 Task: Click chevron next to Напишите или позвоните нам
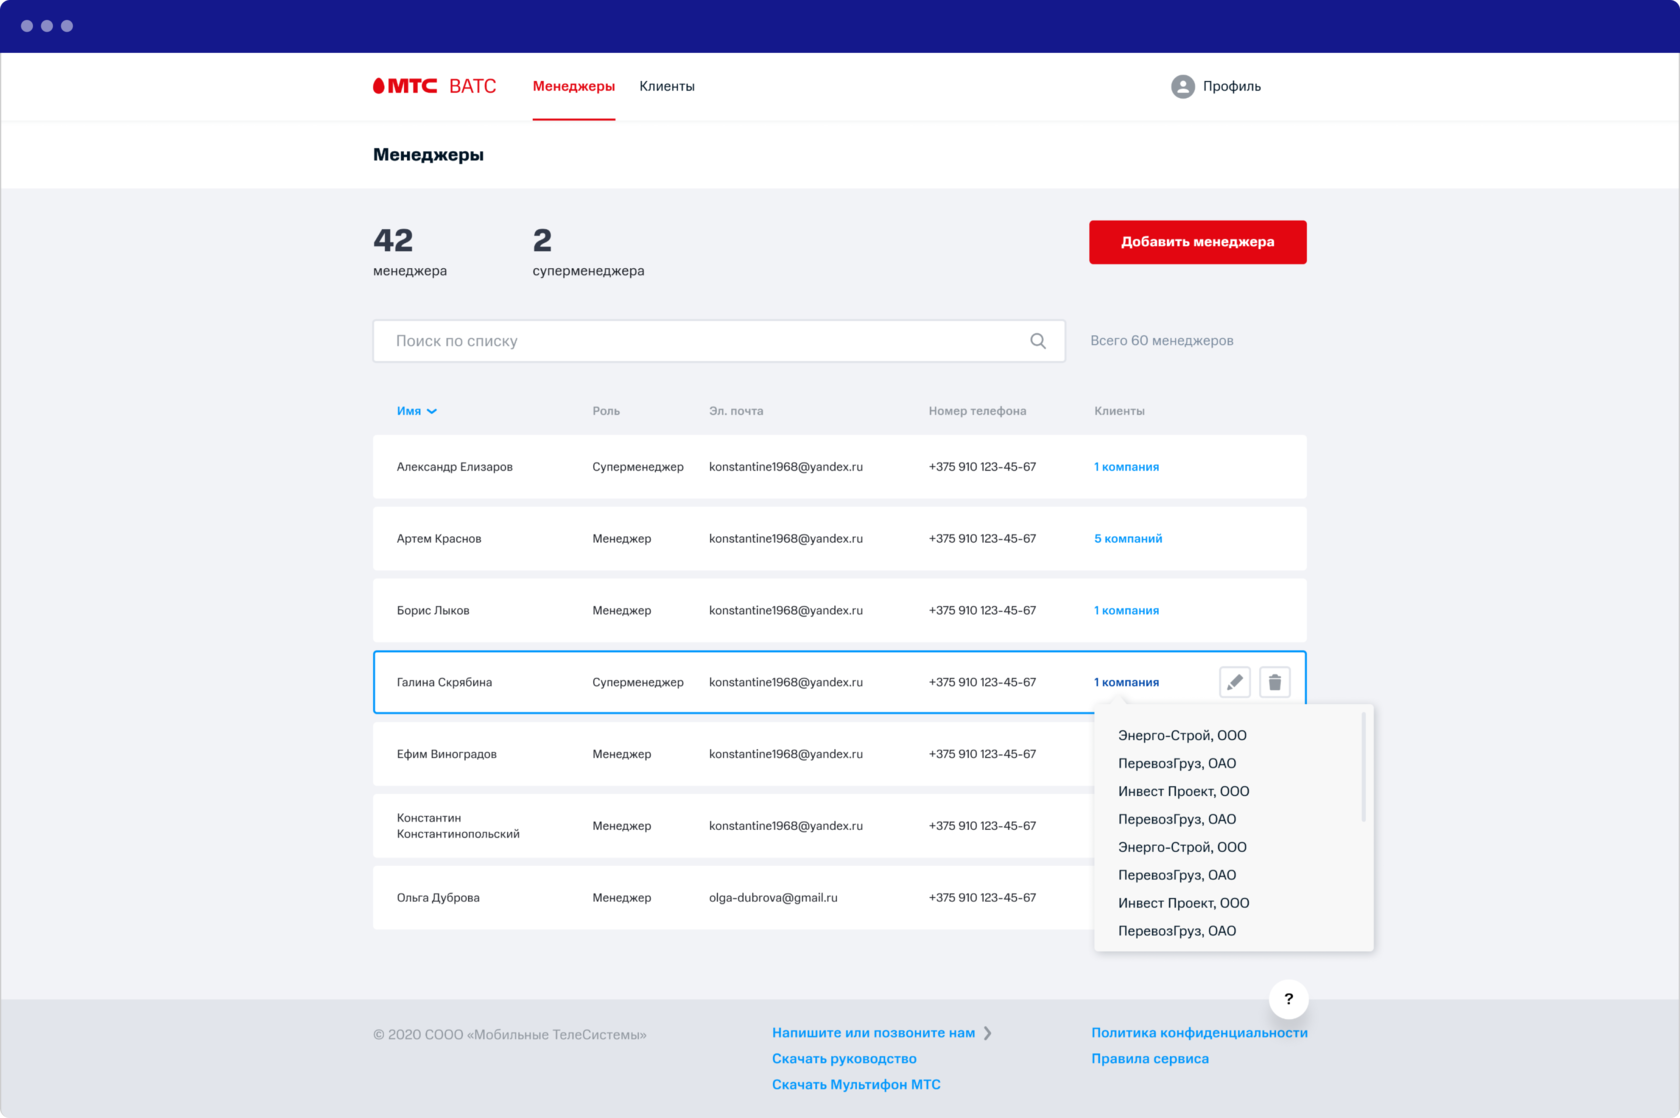tap(987, 1033)
